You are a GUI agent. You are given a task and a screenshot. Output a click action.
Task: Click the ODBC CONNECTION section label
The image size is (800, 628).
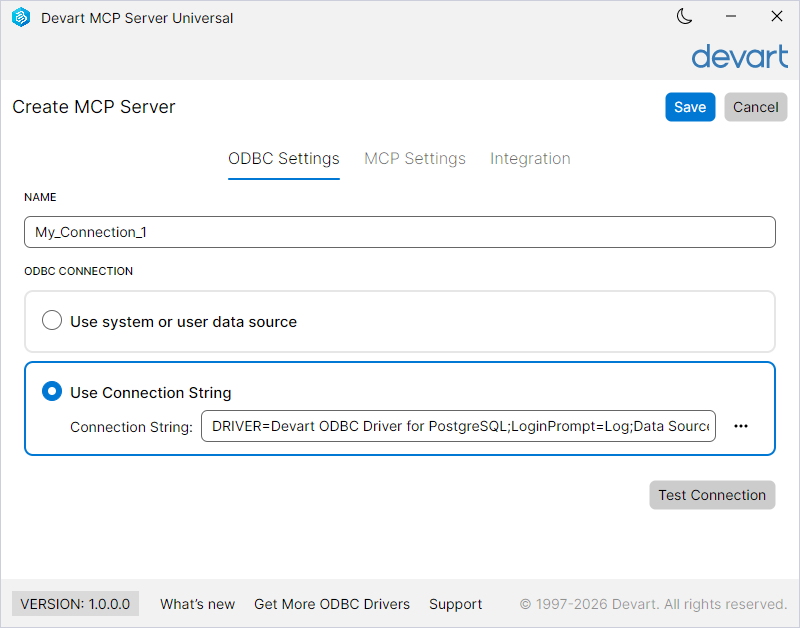pos(79,271)
